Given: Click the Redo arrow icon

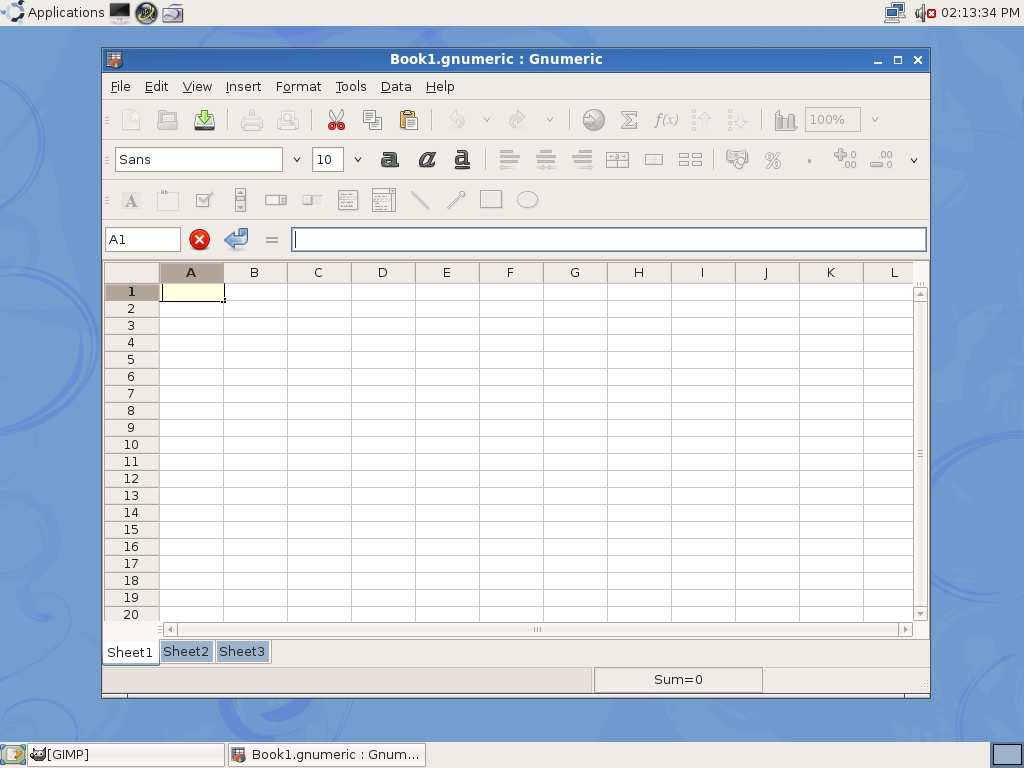Looking at the screenshot, I should coord(517,120).
